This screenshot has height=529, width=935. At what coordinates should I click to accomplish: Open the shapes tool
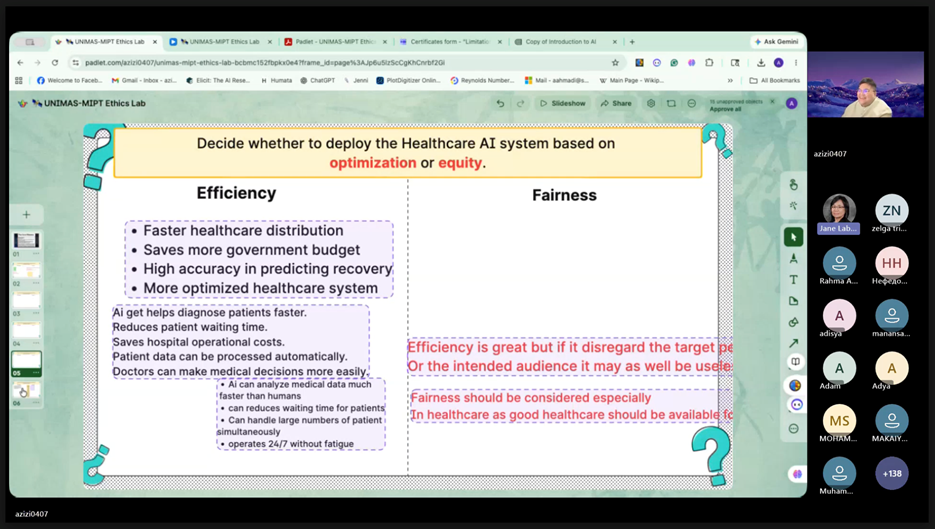coord(793,323)
